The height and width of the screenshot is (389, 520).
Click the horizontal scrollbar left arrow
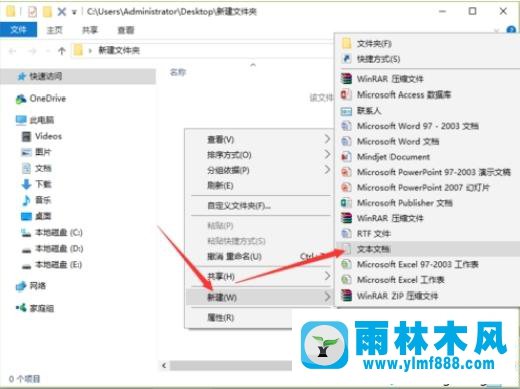pyautogui.click(x=164, y=365)
